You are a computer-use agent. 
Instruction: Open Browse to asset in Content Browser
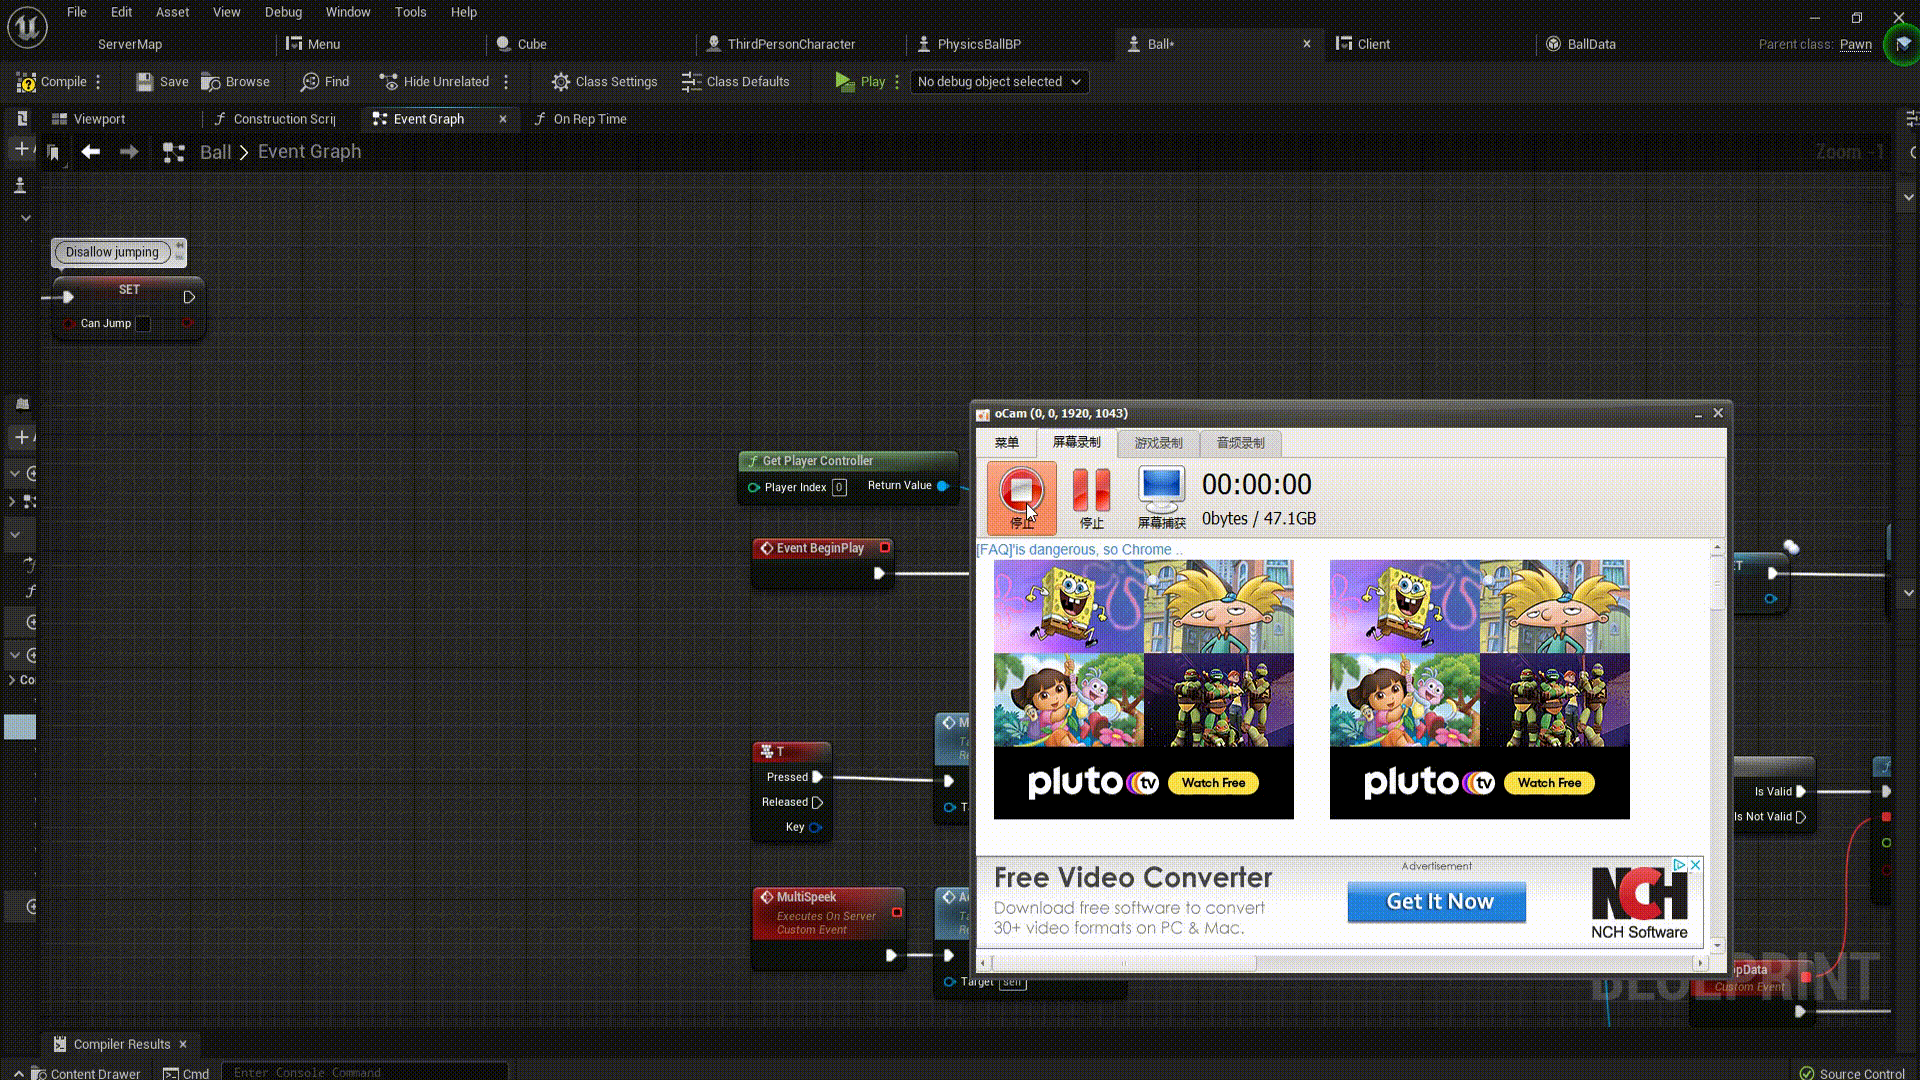(x=235, y=82)
